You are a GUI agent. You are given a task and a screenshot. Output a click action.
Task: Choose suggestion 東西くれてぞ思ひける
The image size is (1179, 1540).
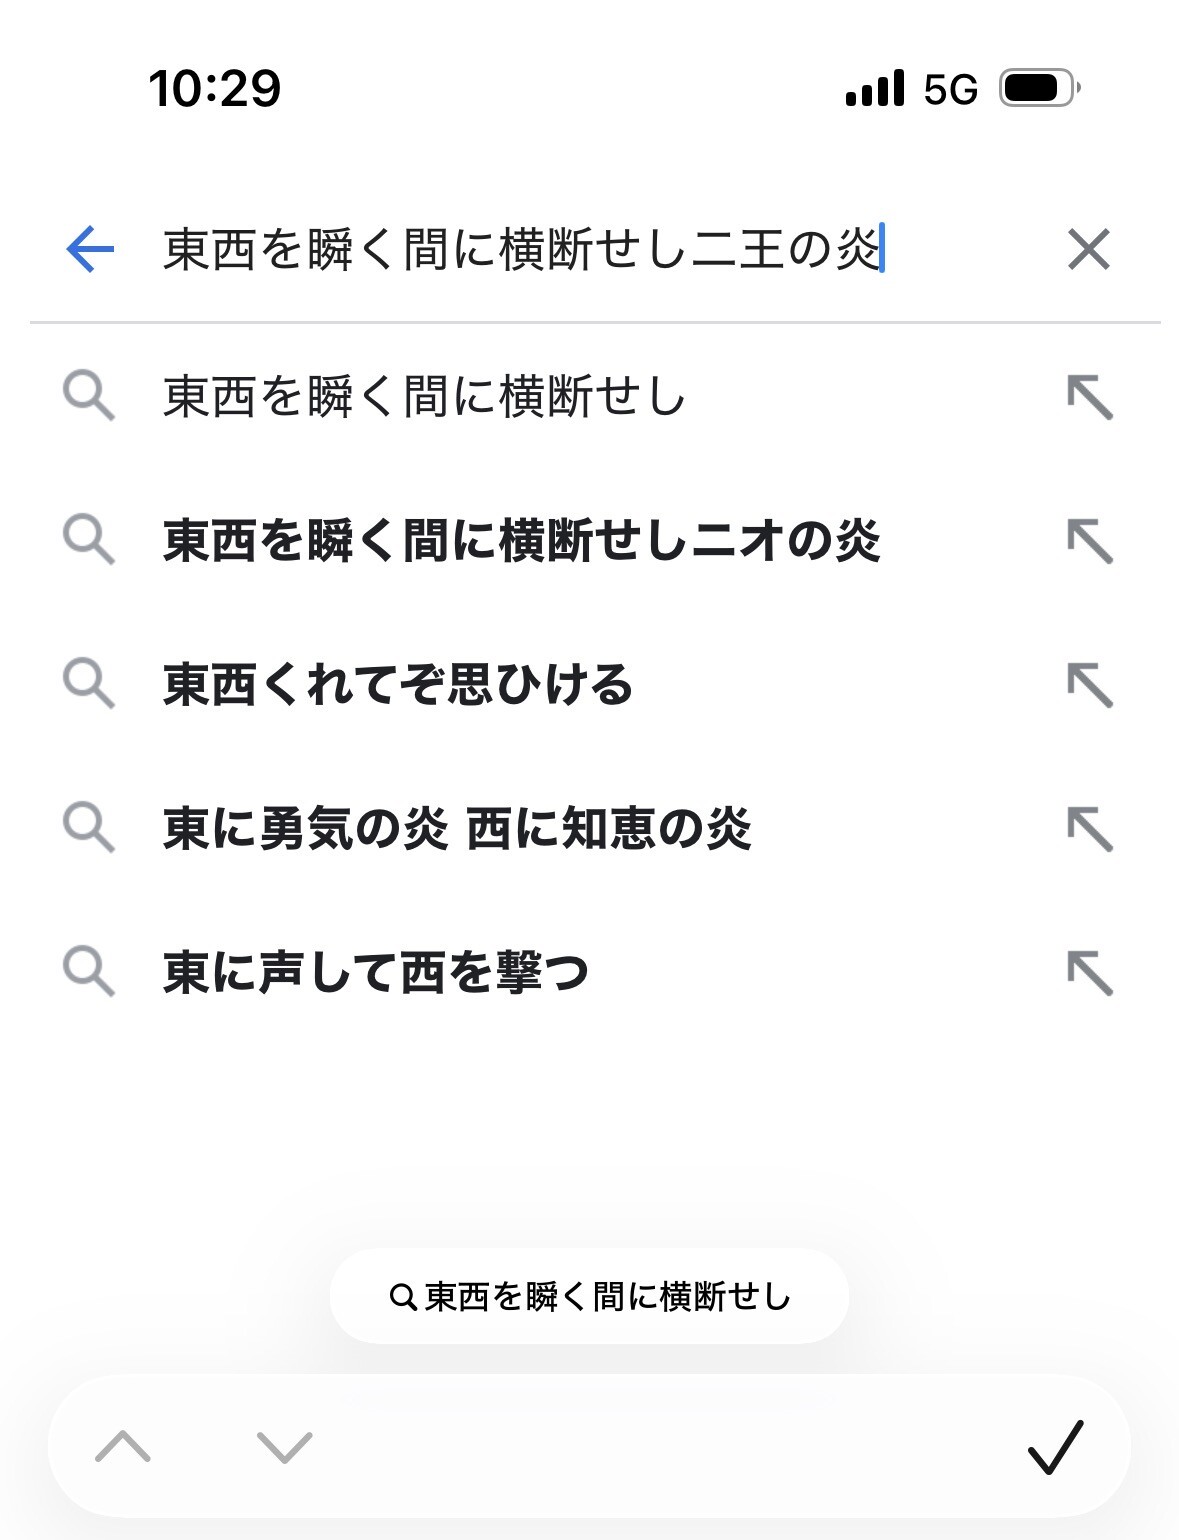click(x=398, y=685)
